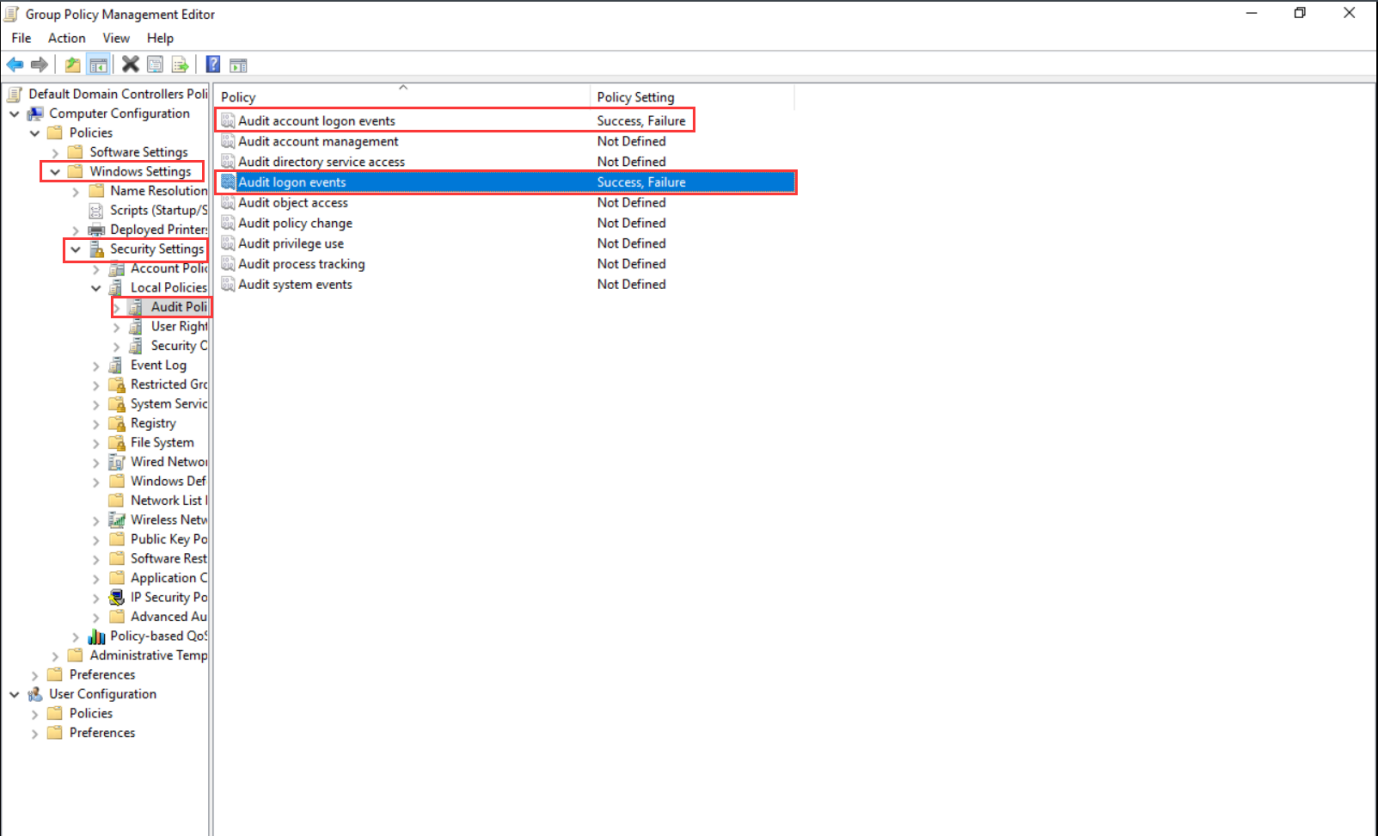Click the Forward arrow in toolbar
This screenshot has width=1378, height=836.
39,65
